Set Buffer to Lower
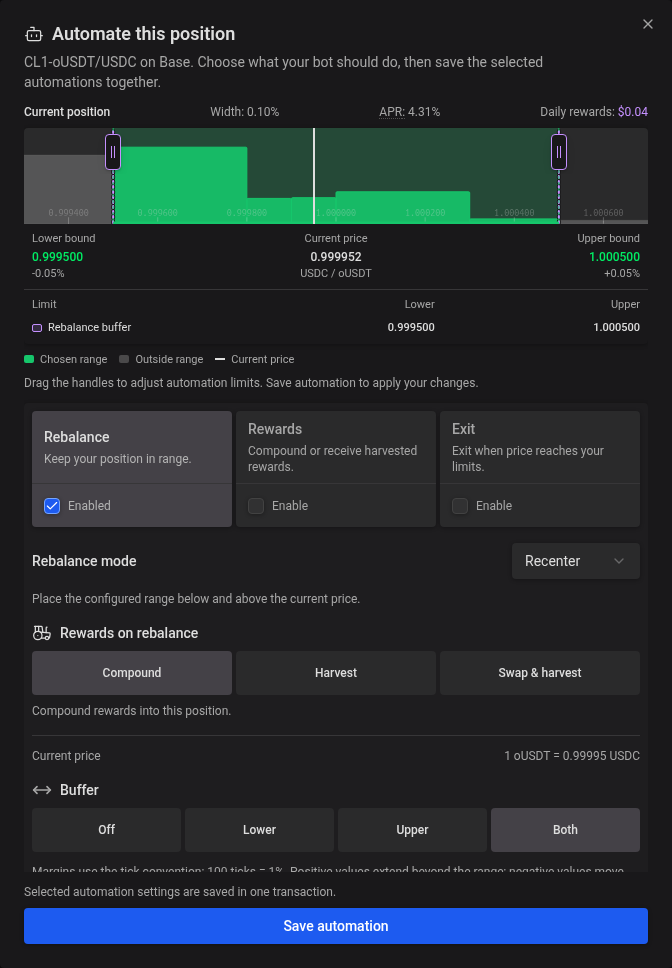 click(259, 830)
